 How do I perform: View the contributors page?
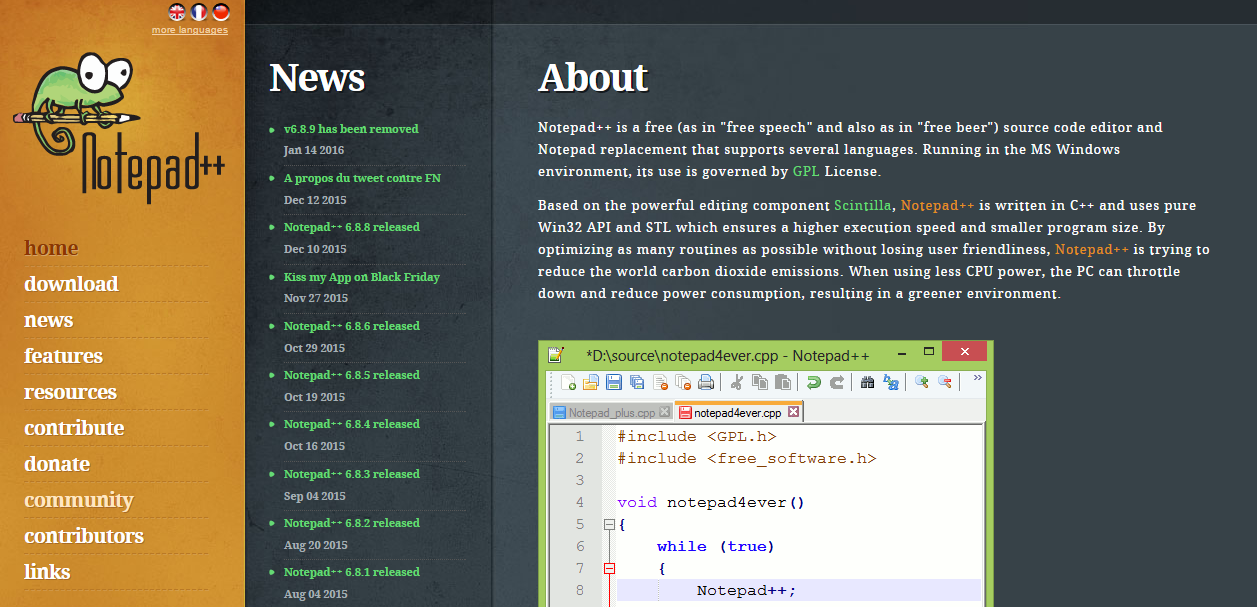(x=84, y=536)
